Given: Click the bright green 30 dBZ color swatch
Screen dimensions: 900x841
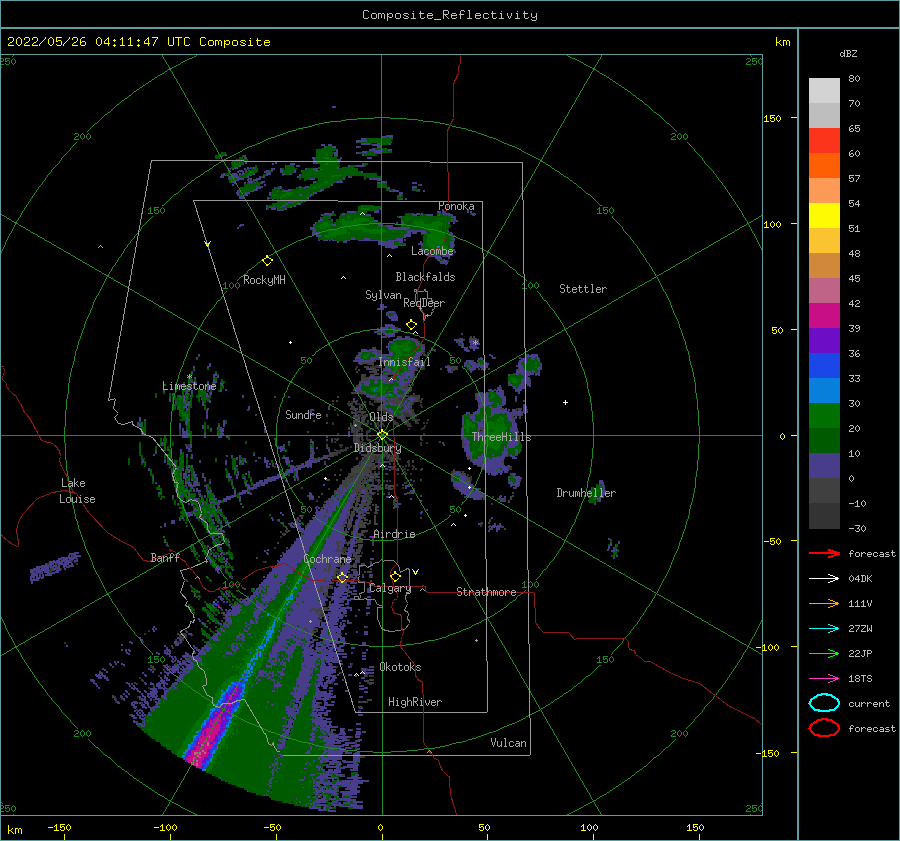Looking at the screenshot, I should [x=824, y=416].
